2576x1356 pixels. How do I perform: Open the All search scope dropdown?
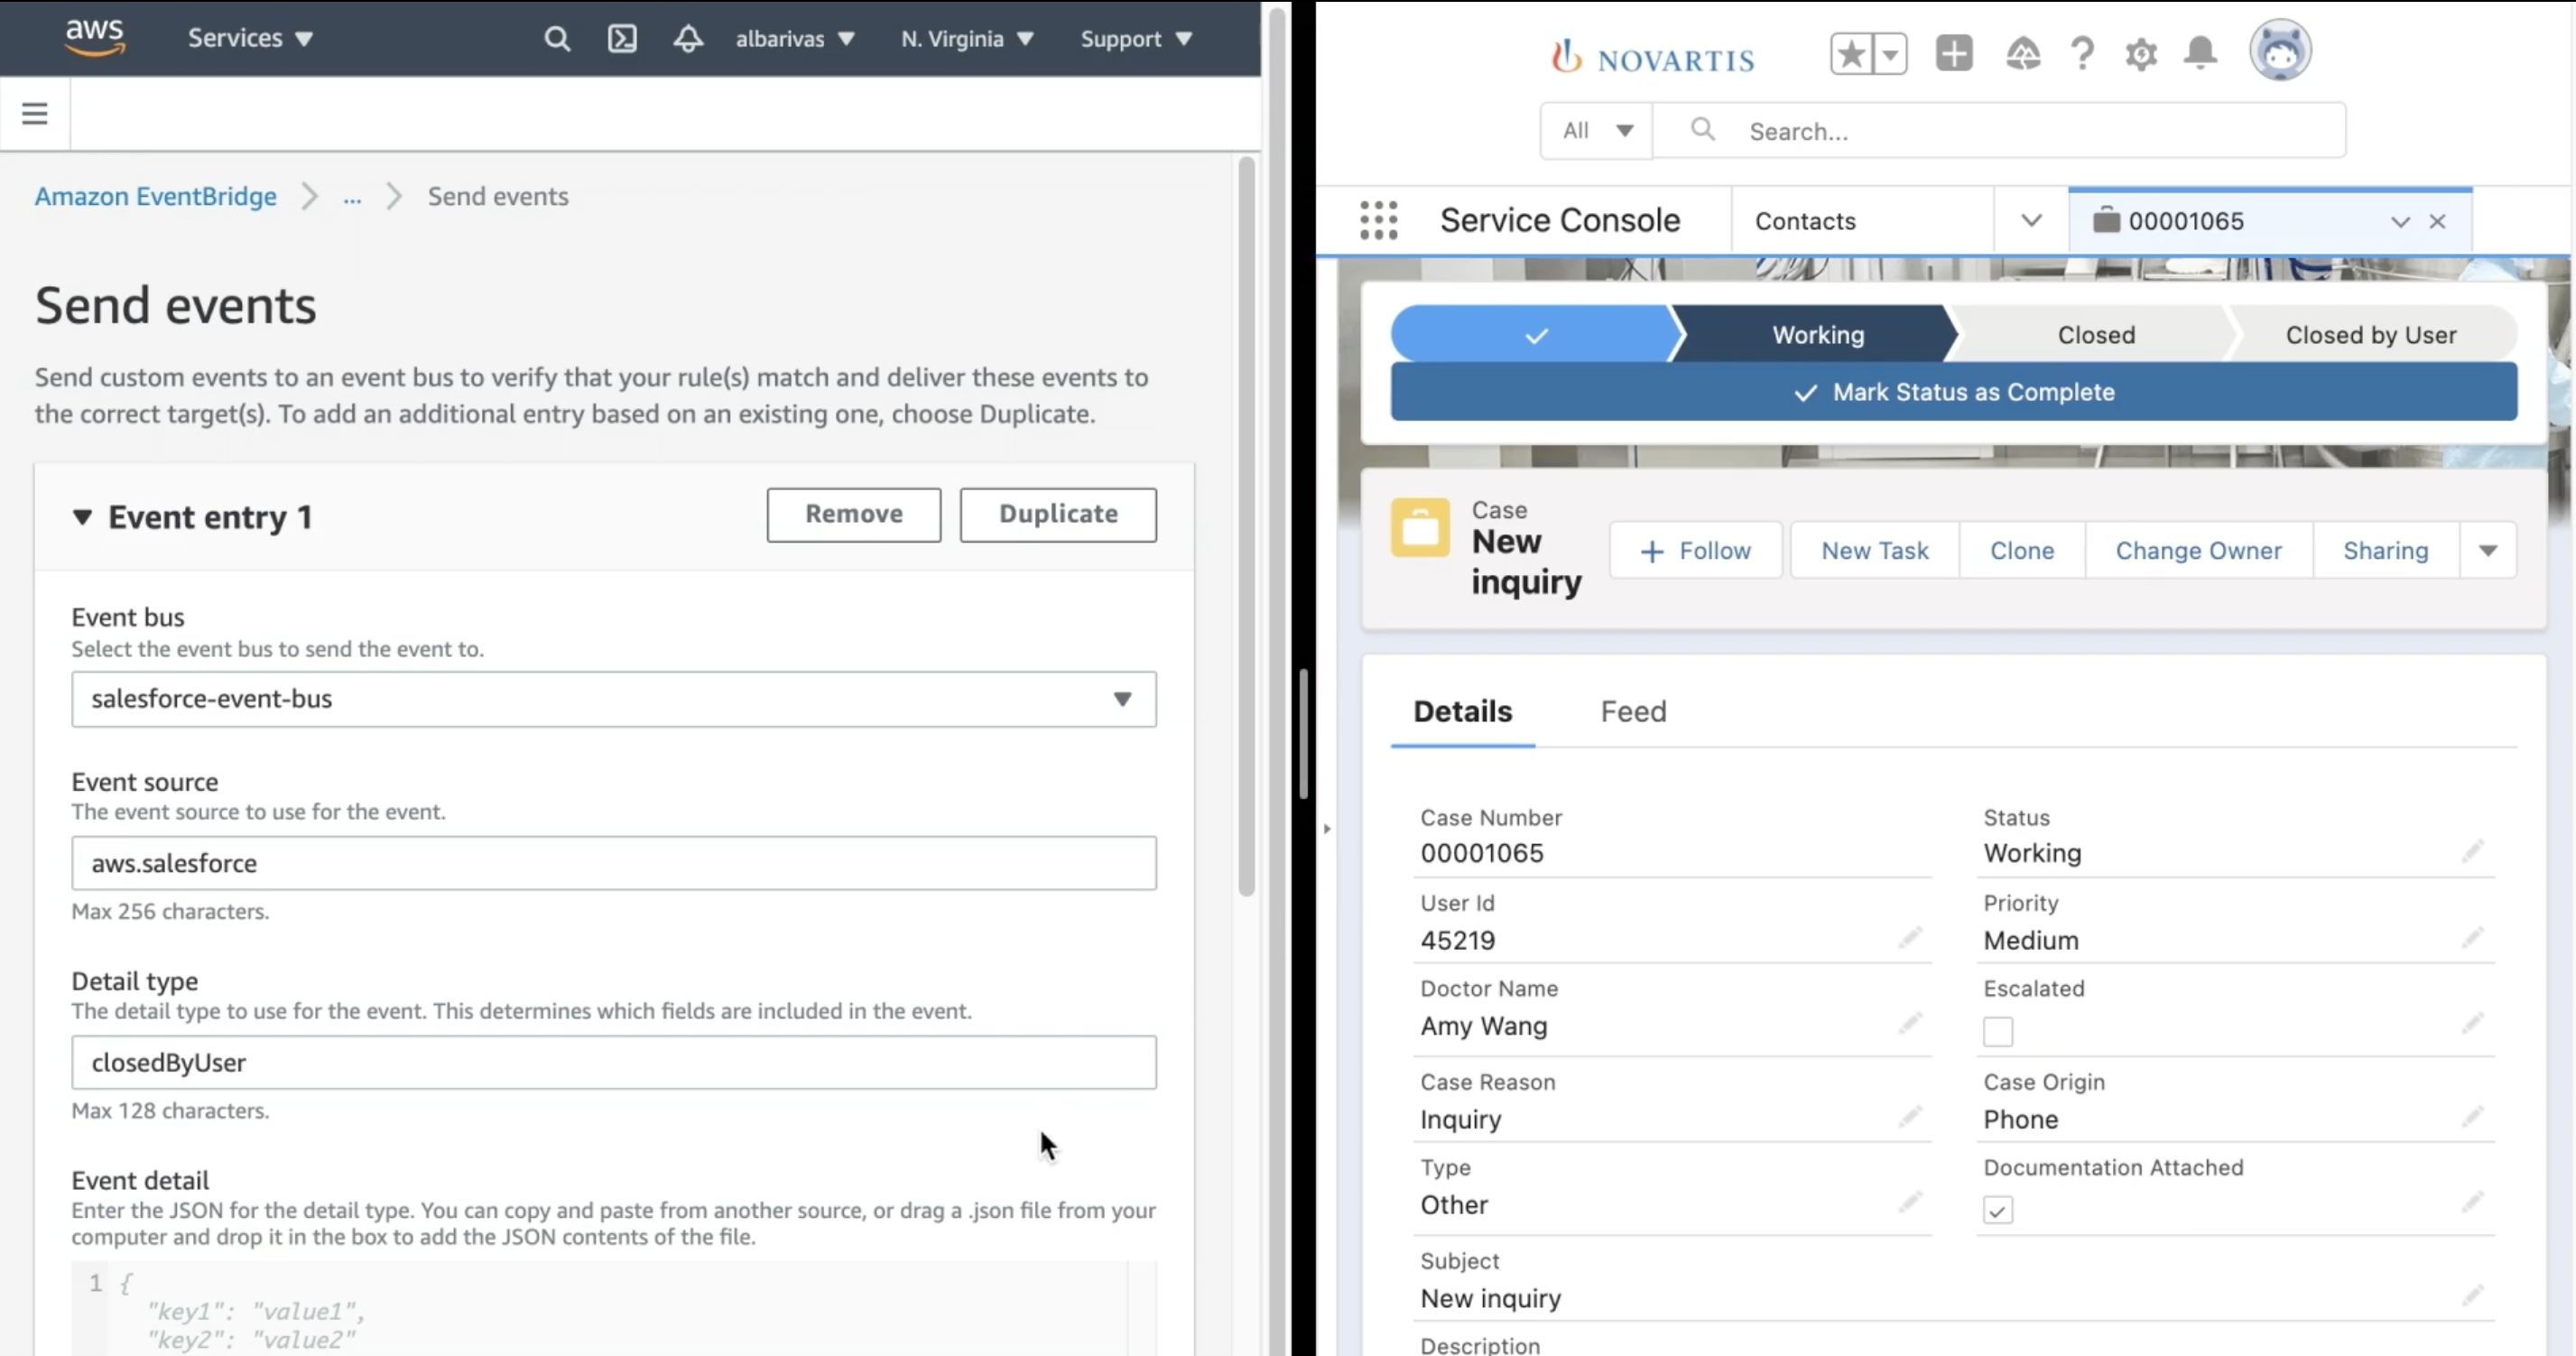(x=1597, y=130)
